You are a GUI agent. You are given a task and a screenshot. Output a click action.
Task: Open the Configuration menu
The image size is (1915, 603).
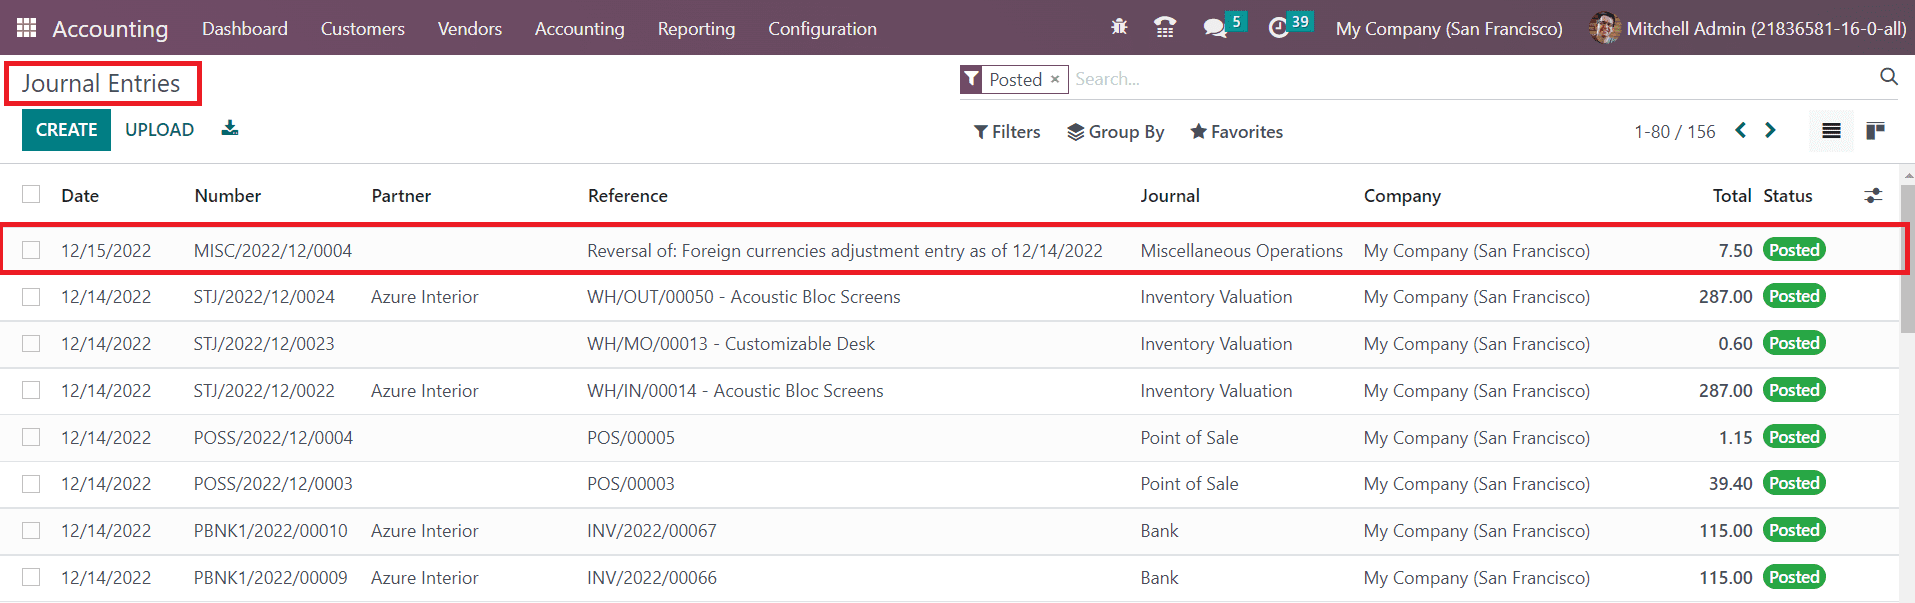[822, 29]
